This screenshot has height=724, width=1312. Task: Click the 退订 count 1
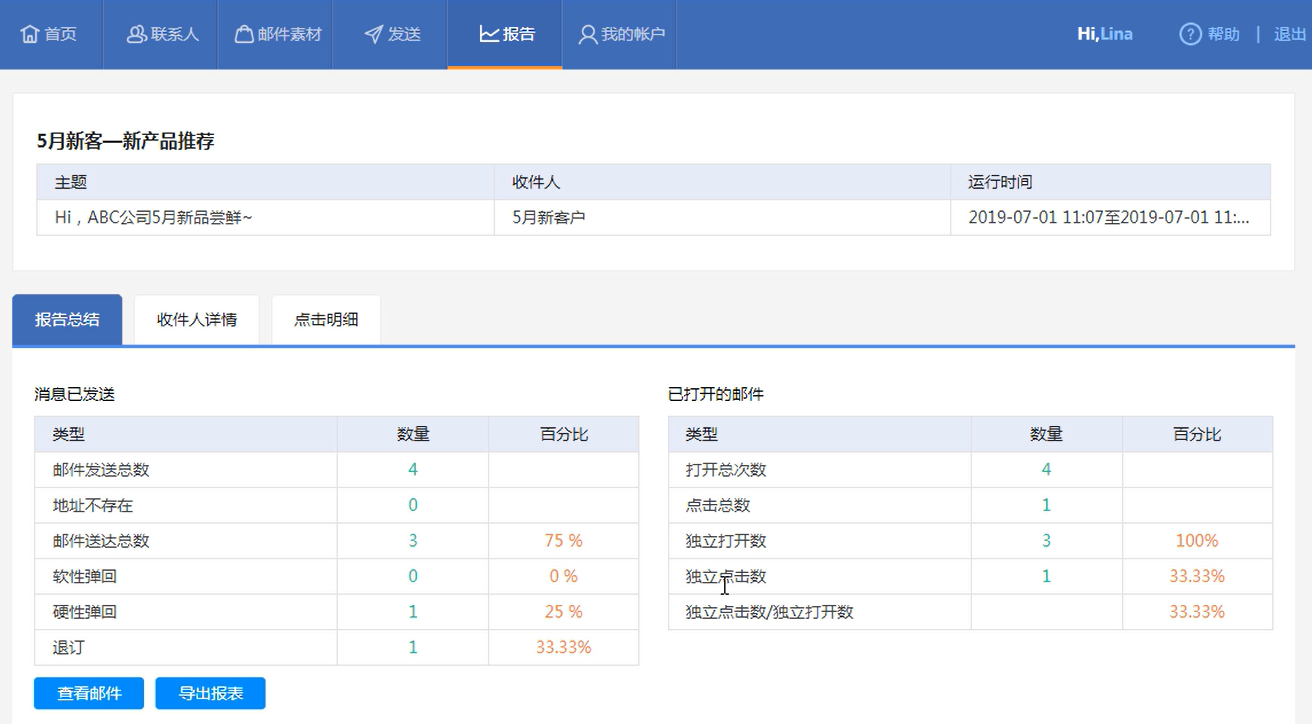[x=413, y=647]
